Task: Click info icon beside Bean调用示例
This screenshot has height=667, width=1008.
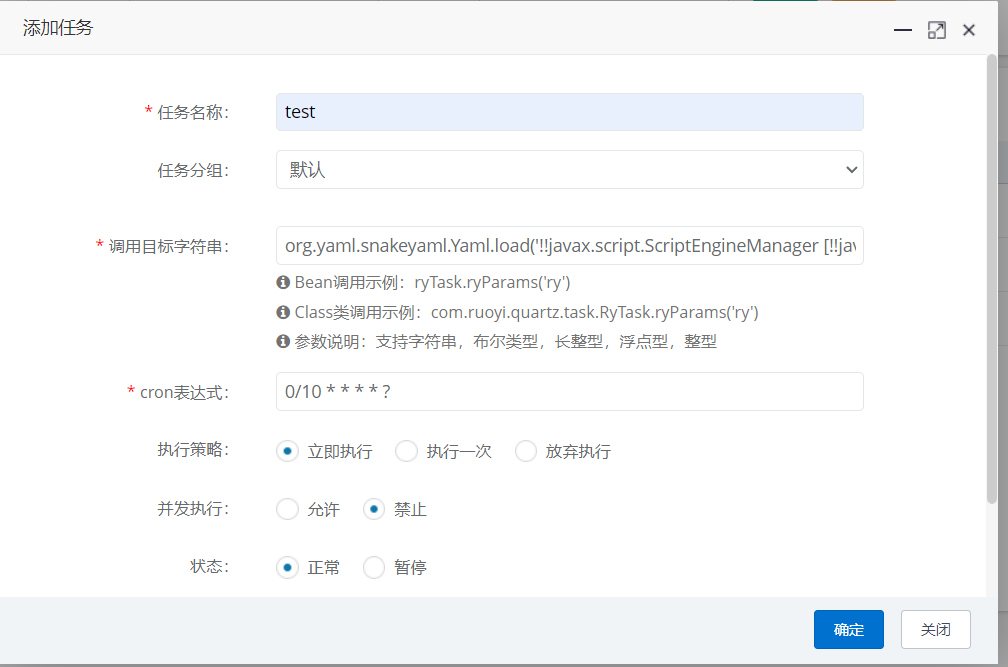Action: [x=283, y=282]
